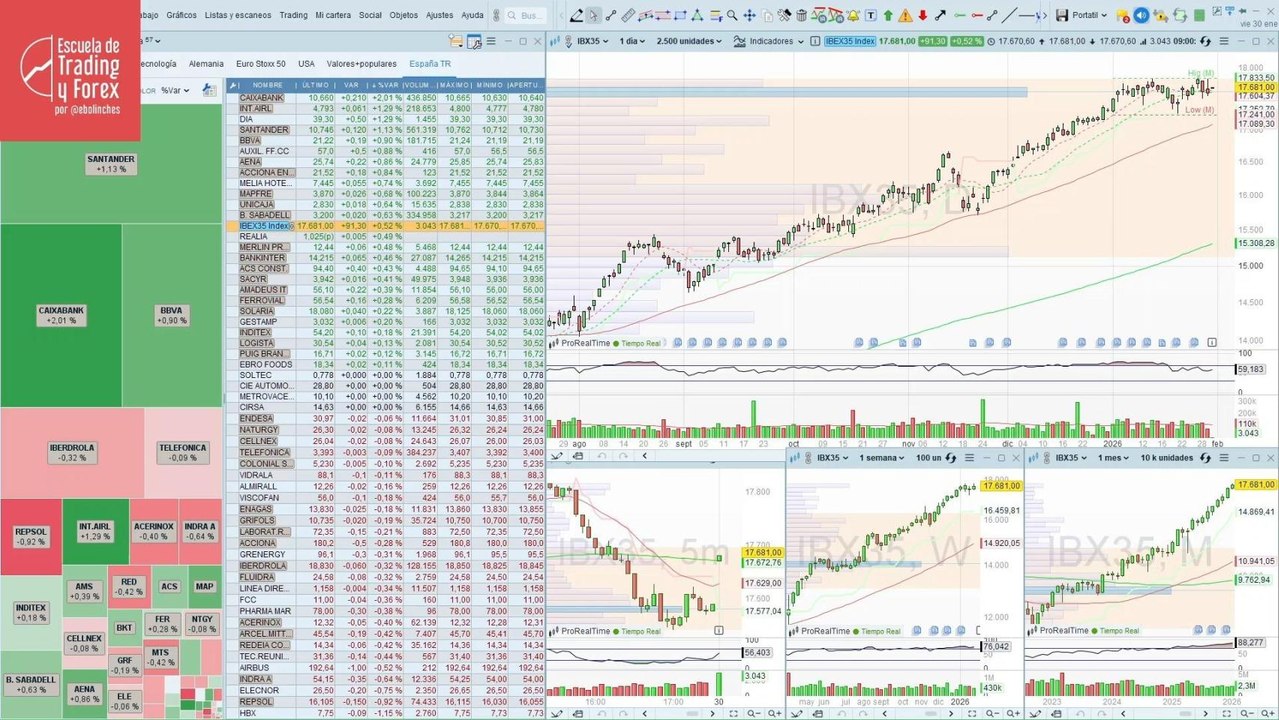Select the pencil drawing tool
Image resolution: width=1279 pixels, height=720 pixels.
point(576,15)
